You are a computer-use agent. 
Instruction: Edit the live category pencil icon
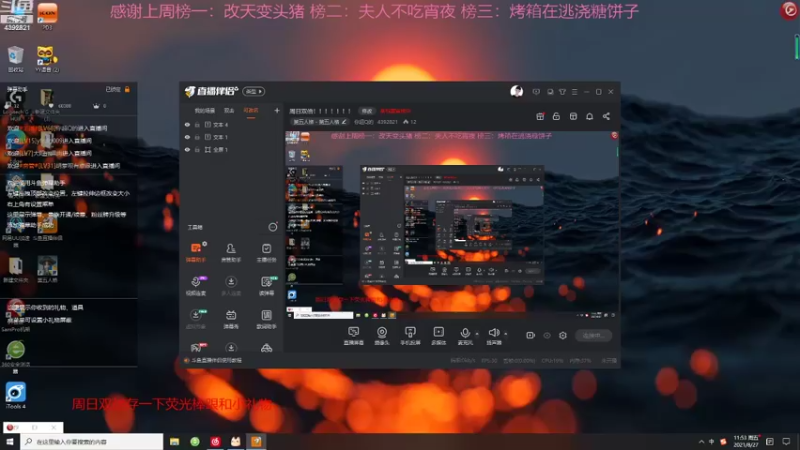pos(344,122)
